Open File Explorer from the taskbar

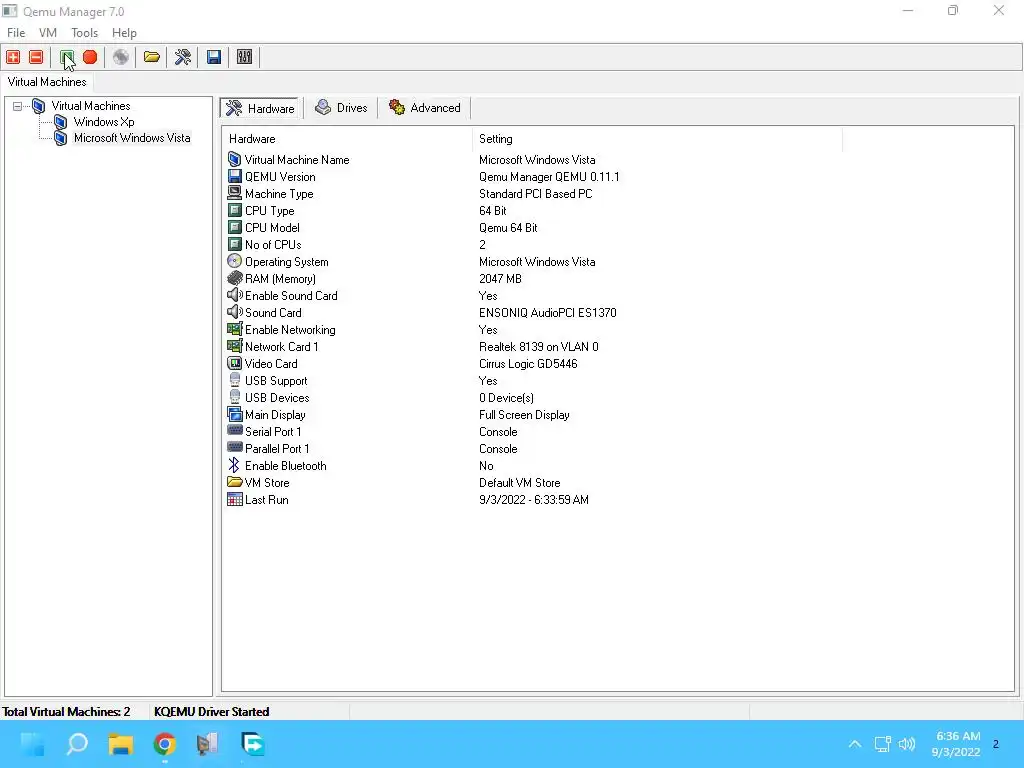(121, 744)
